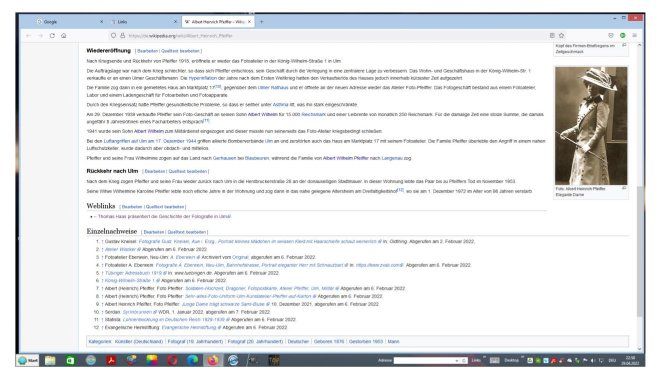Close the Links tab

pyautogui.click(x=175, y=22)
